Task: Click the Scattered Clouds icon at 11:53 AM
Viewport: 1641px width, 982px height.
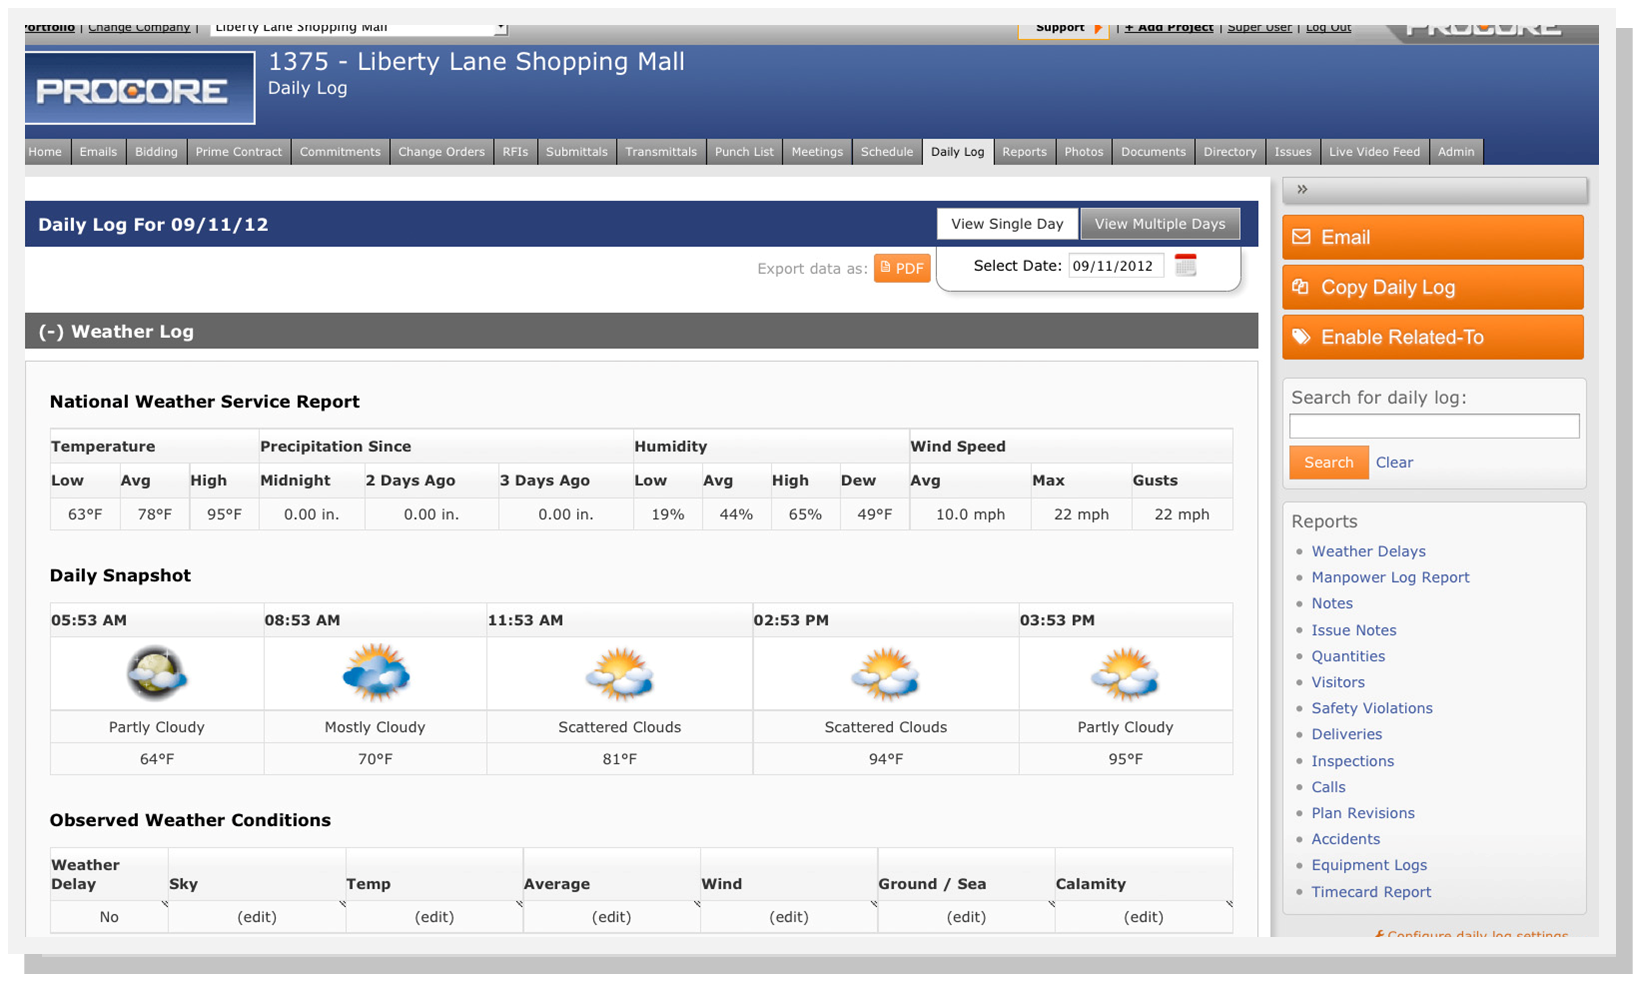Action: click(x=619, y=673)
